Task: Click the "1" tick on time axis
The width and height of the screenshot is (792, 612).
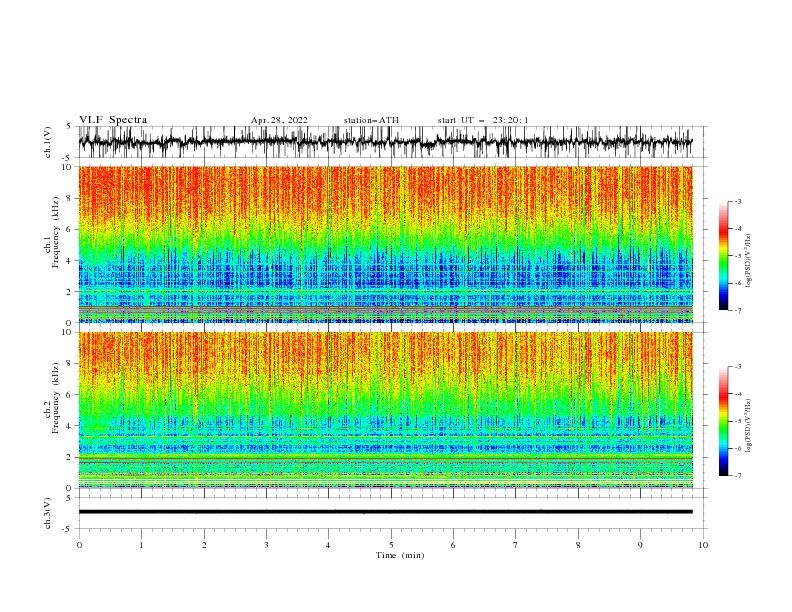Action: coord(141,545)
